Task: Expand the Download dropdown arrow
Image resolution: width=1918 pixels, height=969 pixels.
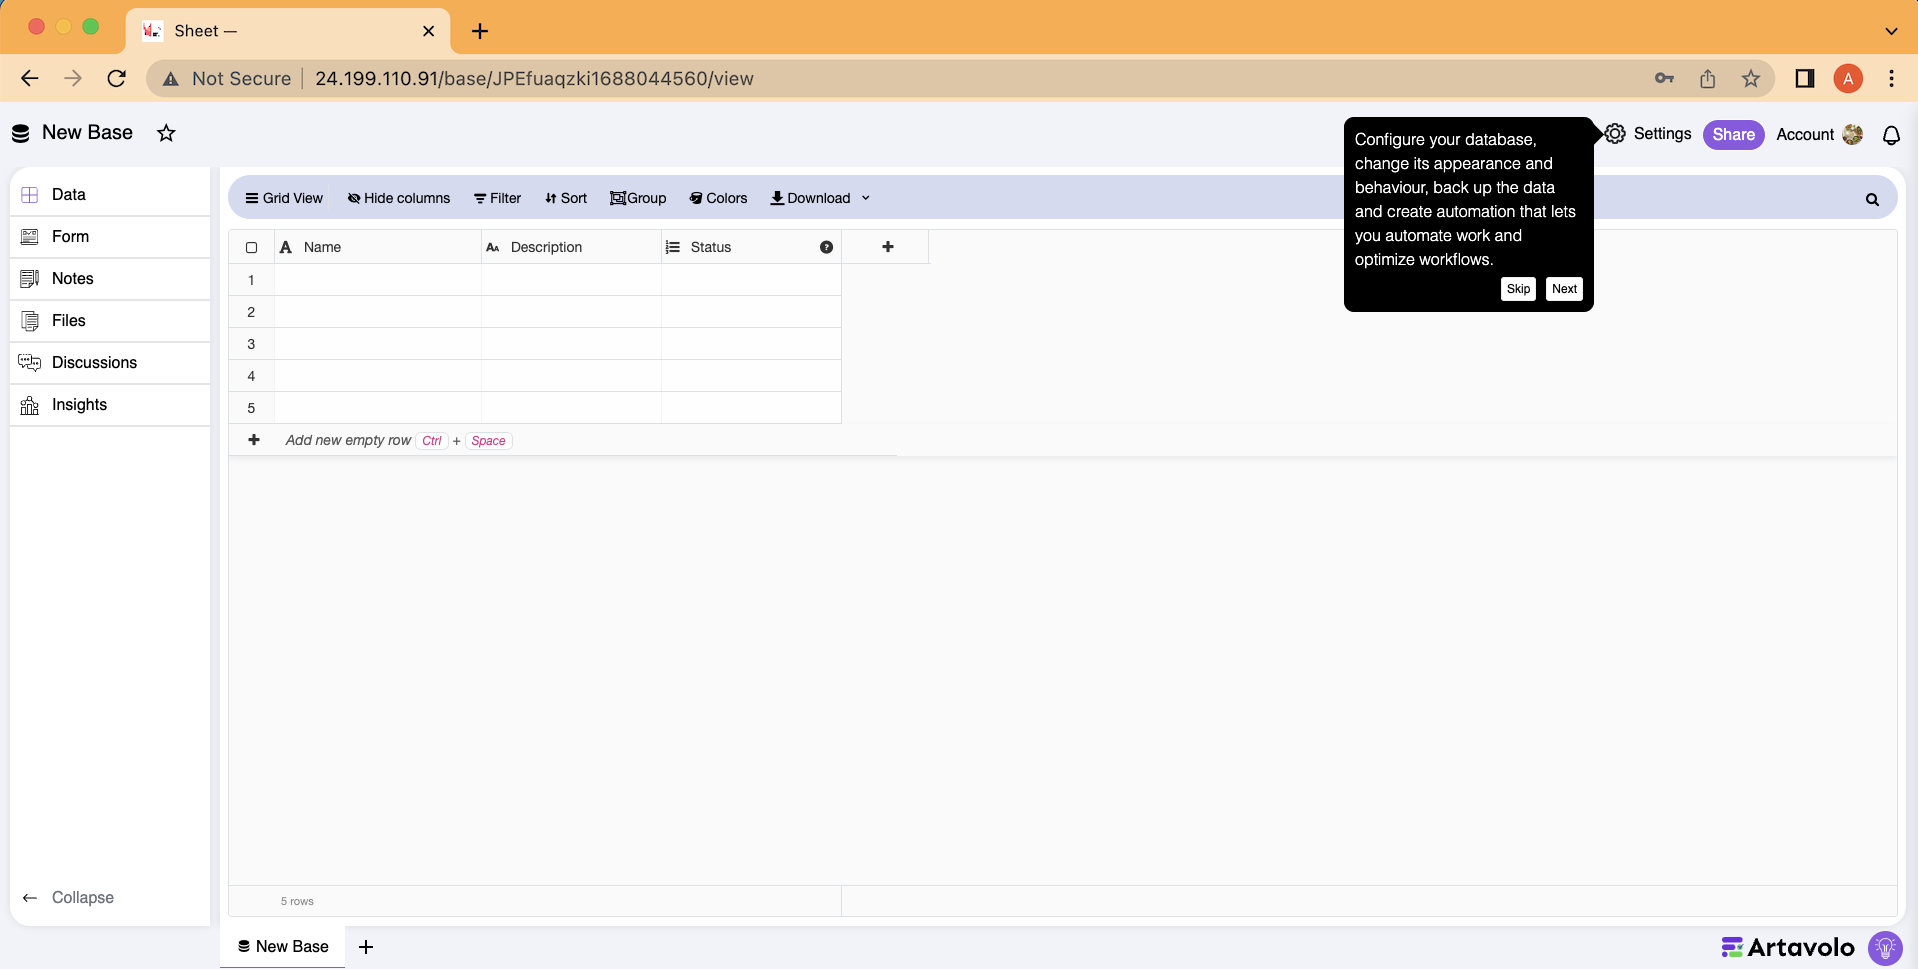Action: 866,198
